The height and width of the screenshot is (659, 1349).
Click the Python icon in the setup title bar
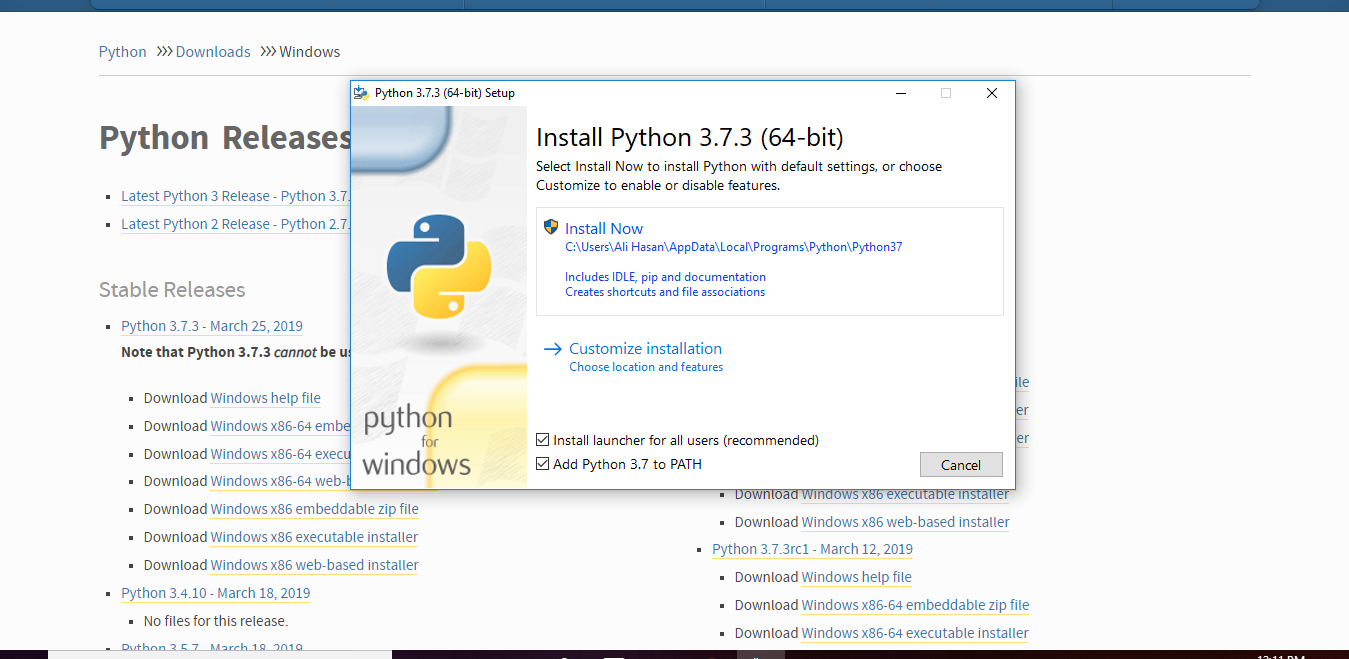pos(361,93)
